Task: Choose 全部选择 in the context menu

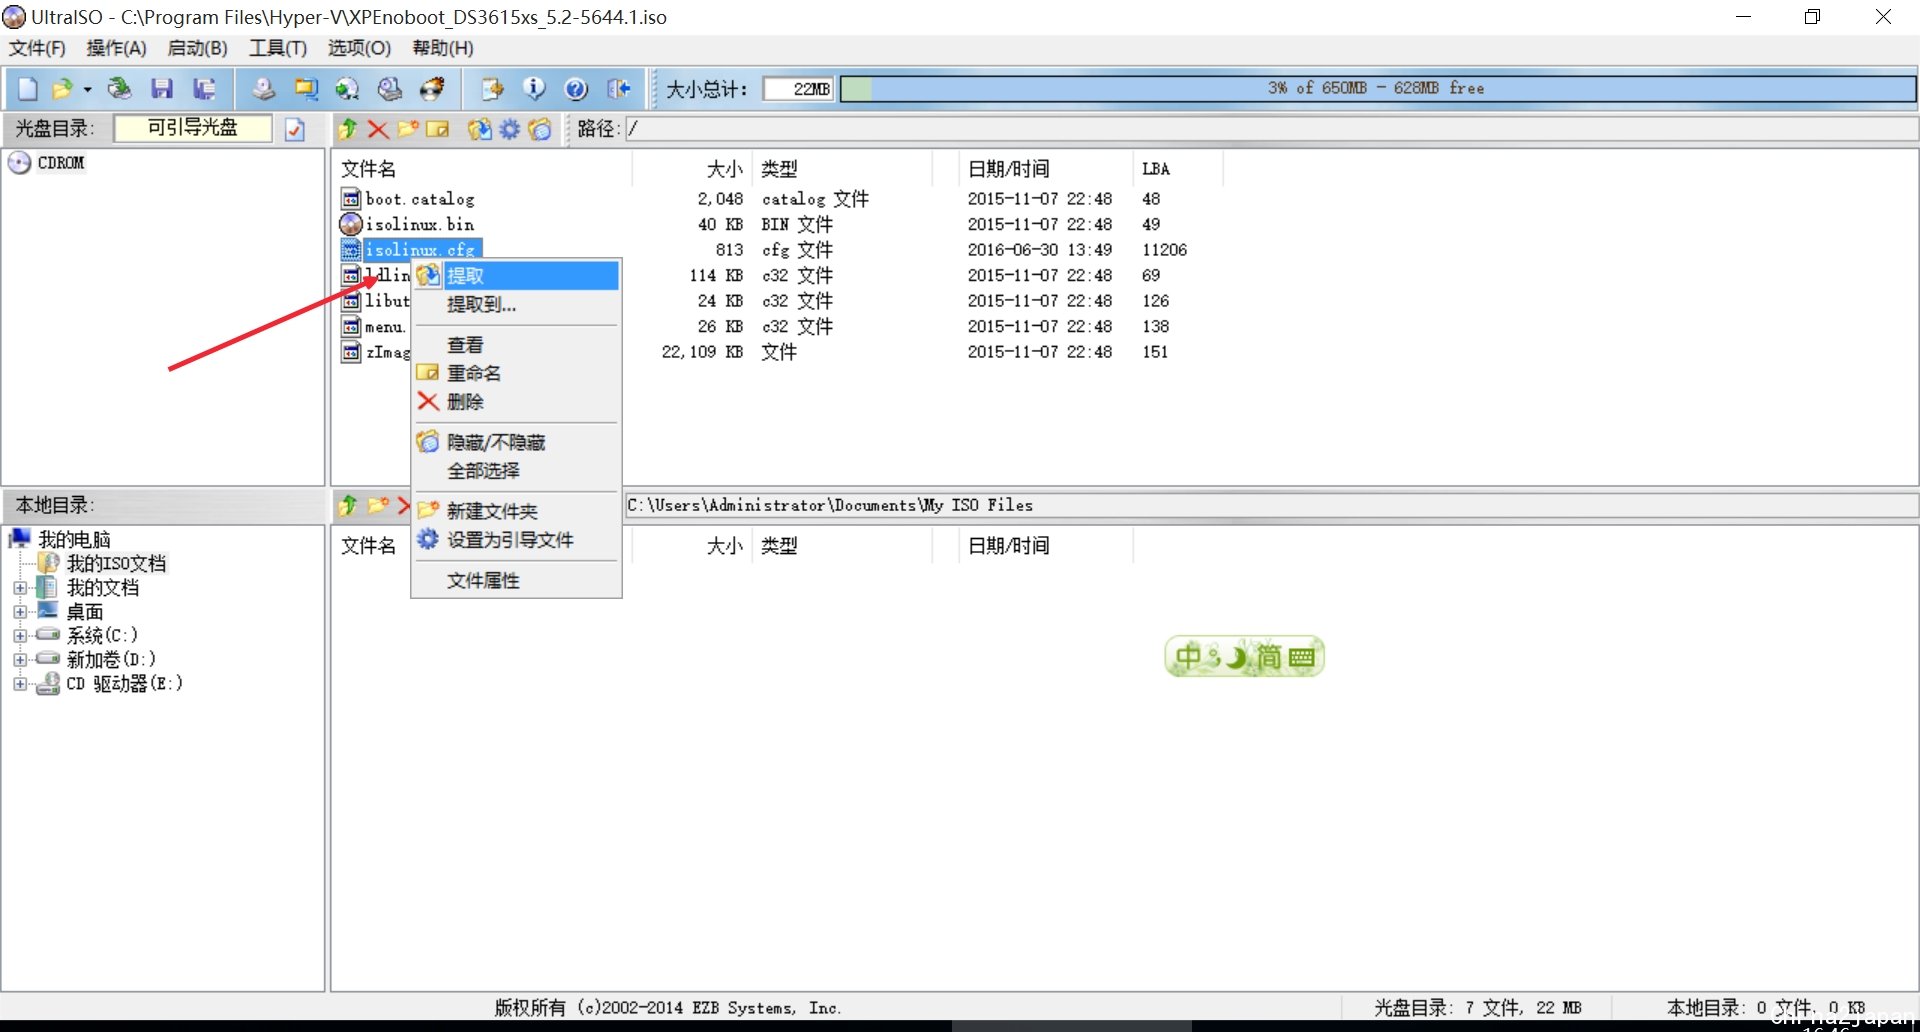Action: [516, 470]
